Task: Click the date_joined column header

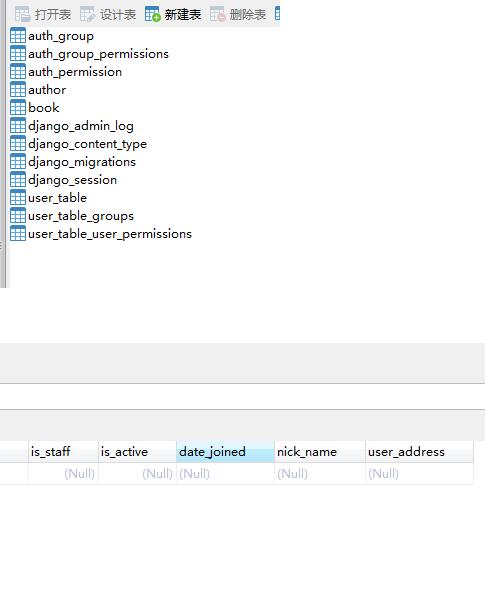Action: [225, 452]
